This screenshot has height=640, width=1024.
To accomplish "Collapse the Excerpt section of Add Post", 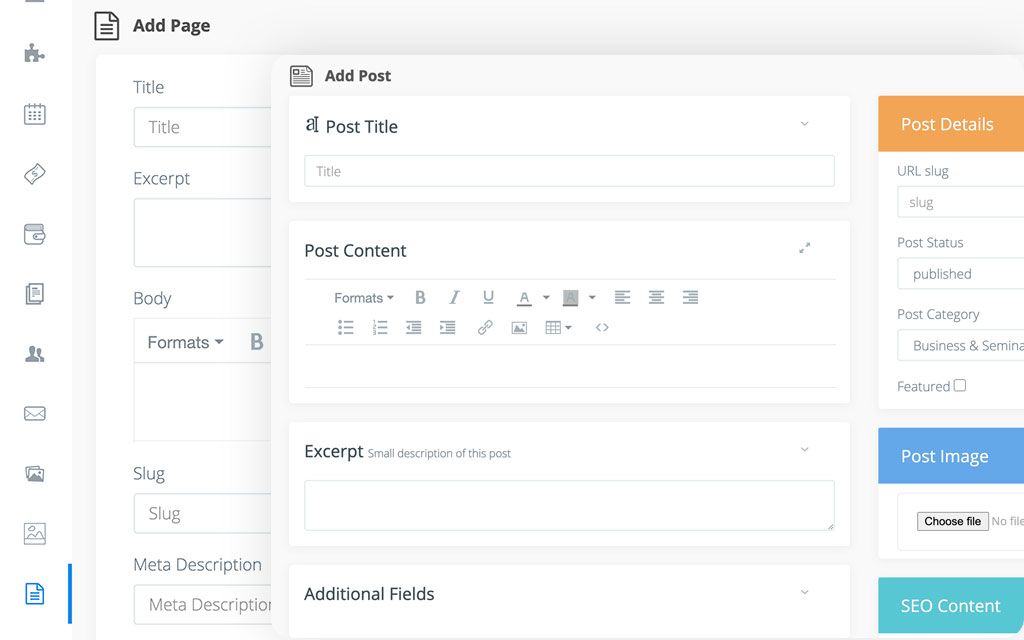I will pyautogui.click(x=805, y=450).
